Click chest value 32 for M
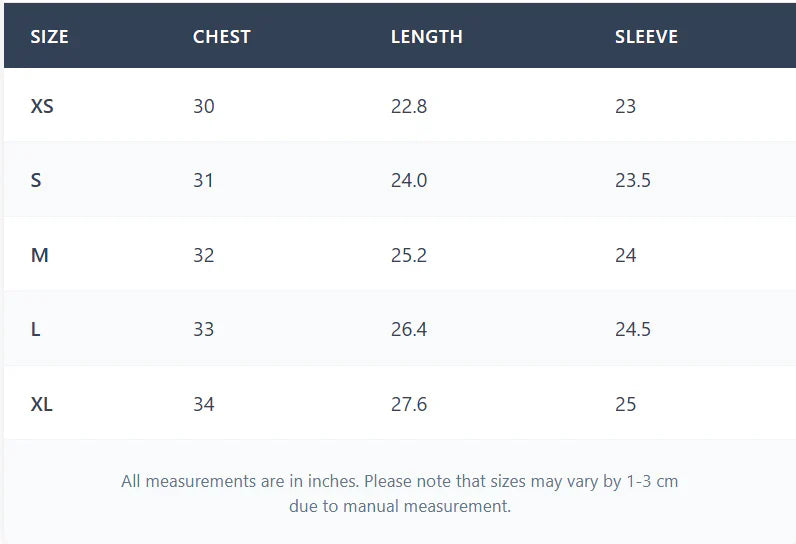The height and width of the screenshot is (544, 796). [203, 255]
